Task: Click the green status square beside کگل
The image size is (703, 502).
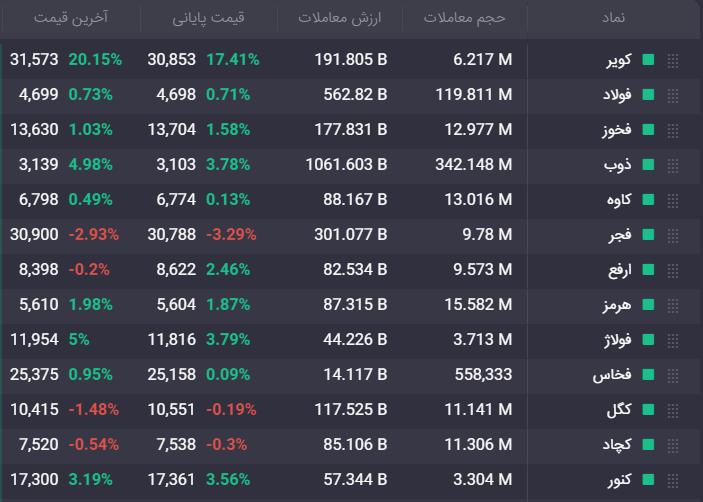Action: [x=648, y=410]
